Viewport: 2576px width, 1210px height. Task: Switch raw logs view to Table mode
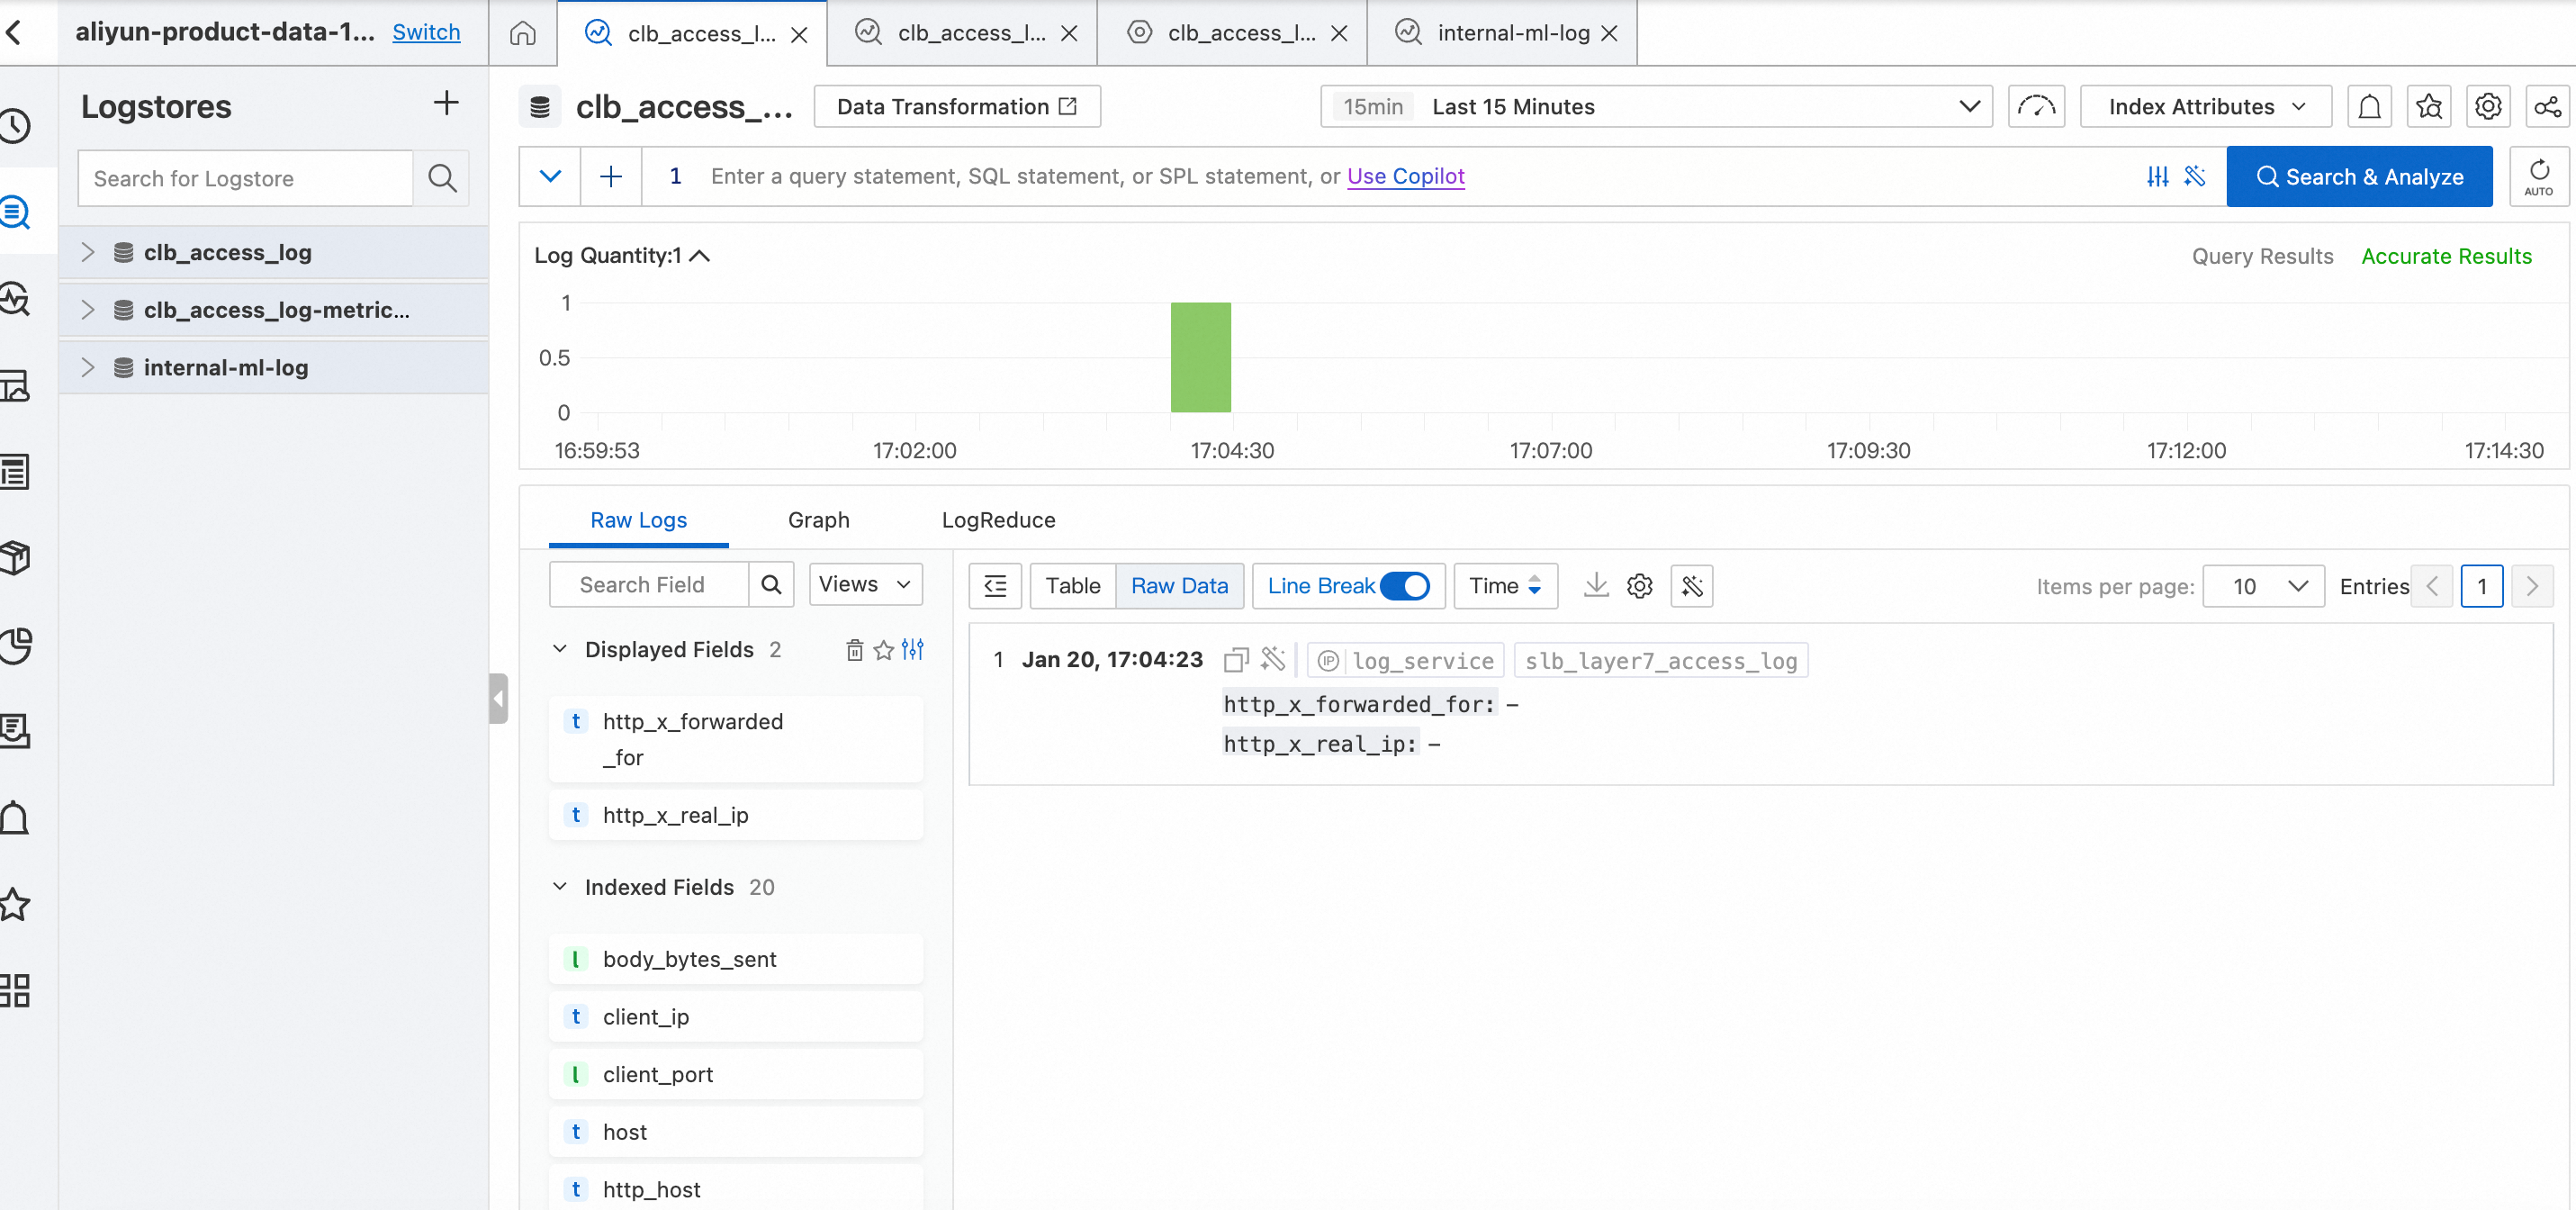coord(1072,586)
